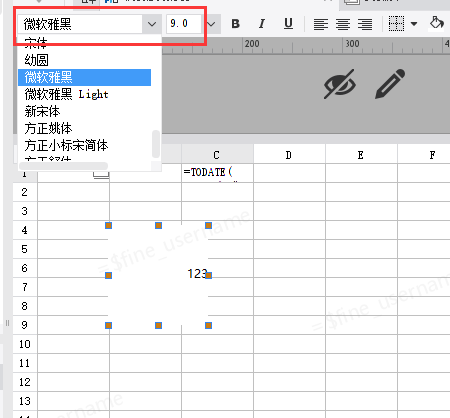The image size is (450, 418).
Task: Click bottom-middle resize handle of floating element
Action: [x=158, y=325]
